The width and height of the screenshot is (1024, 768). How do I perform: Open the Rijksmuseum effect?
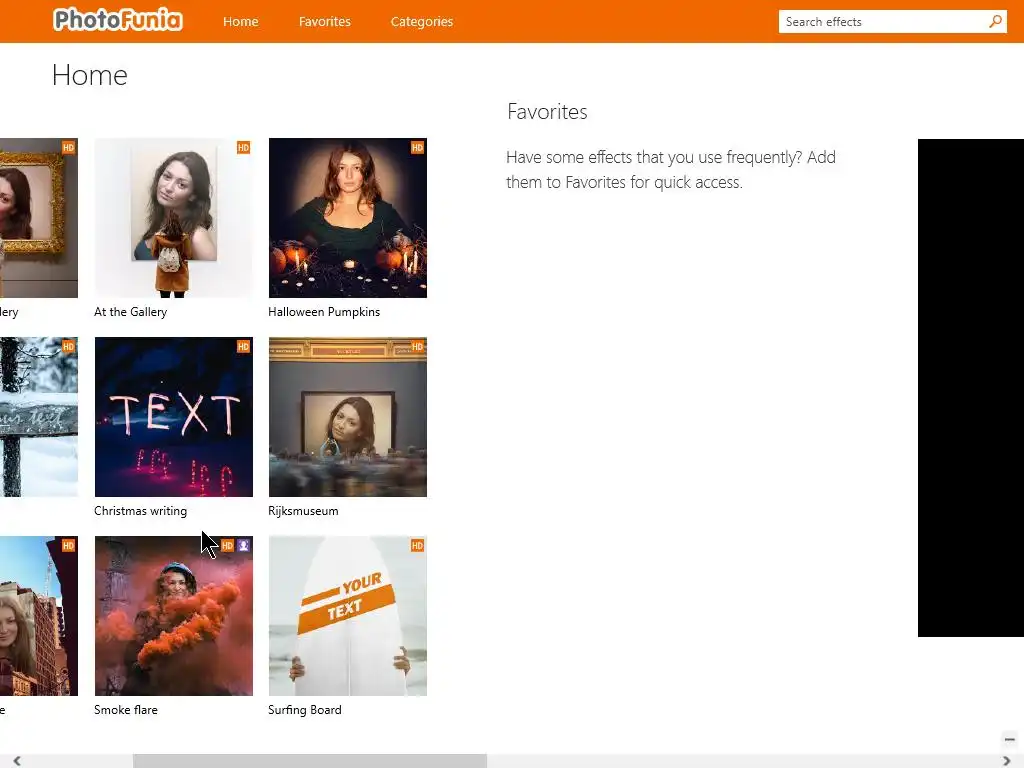tap(347, 417)
